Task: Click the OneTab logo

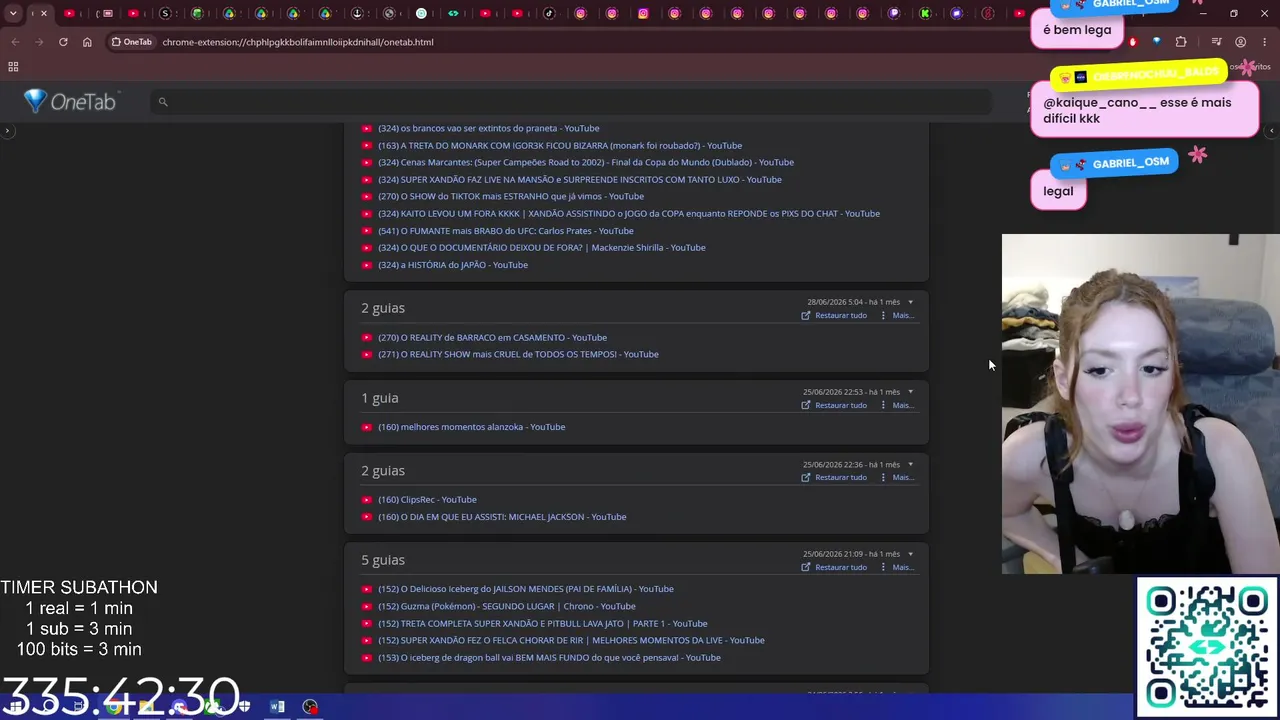Action: tap(70, 101)
